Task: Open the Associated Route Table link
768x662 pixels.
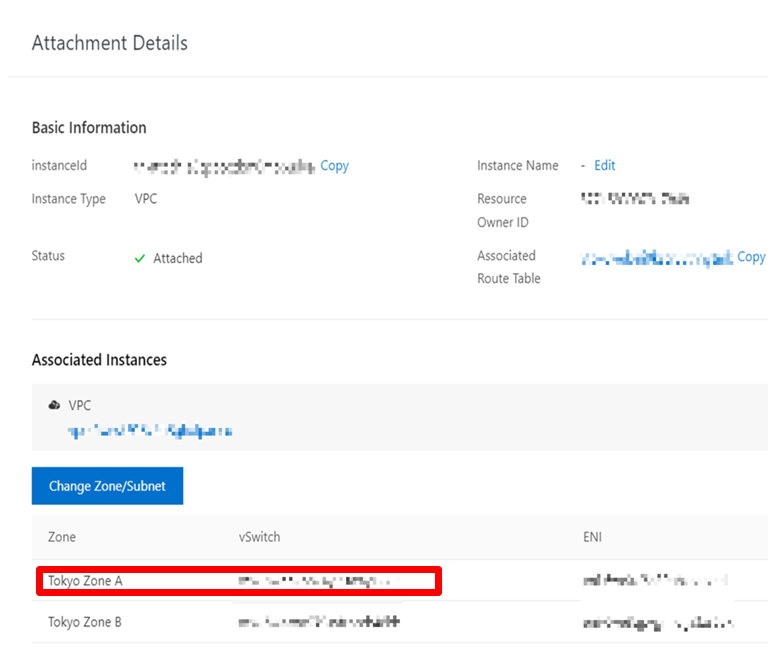Action: coord(656,258)
